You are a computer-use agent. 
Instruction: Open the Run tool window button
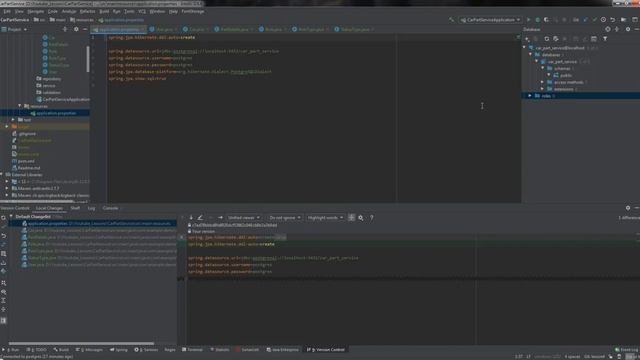pyautogui.click(x=11, y=350)
